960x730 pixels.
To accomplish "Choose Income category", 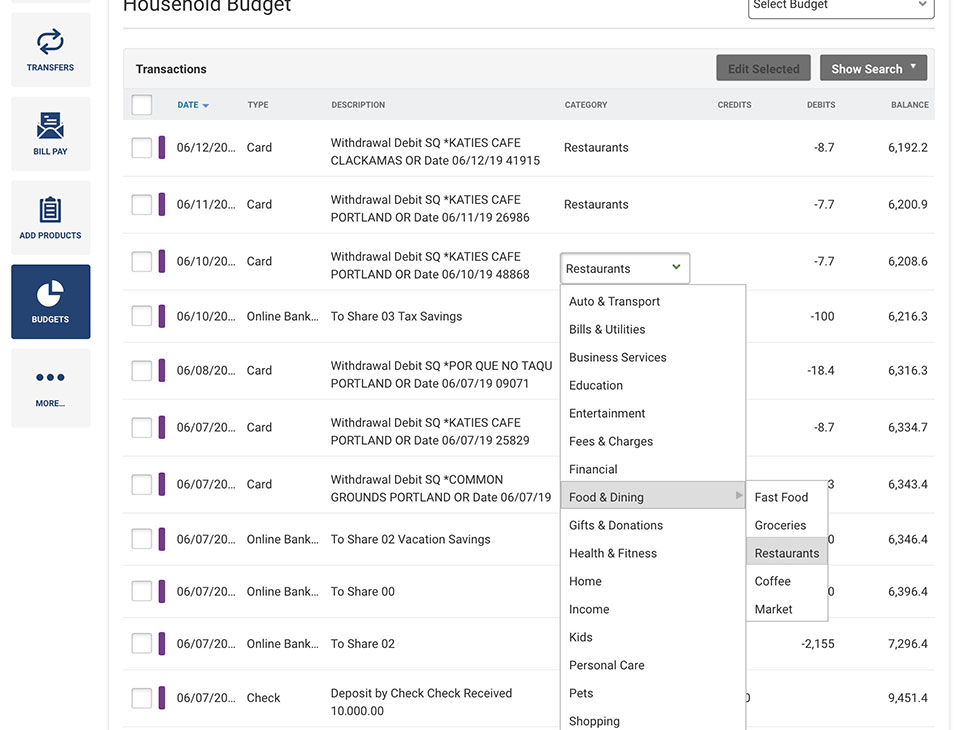I will click(x=653, y=610).
